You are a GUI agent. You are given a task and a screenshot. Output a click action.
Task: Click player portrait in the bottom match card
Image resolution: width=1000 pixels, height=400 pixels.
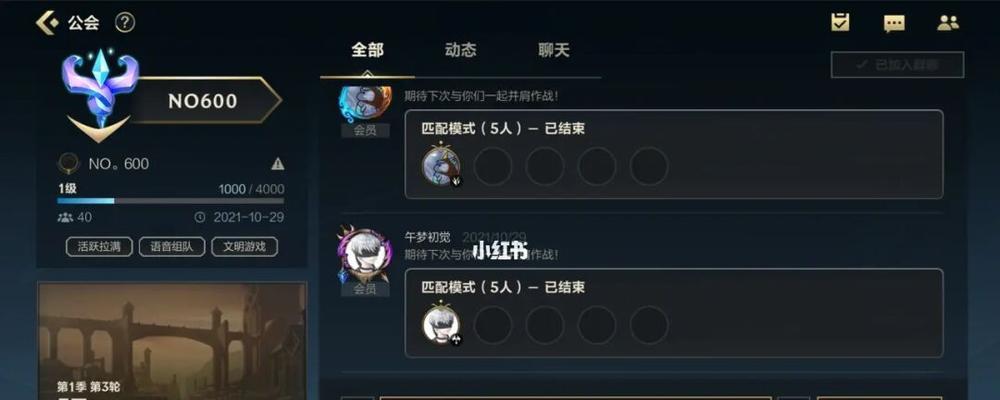coord(441,325)
